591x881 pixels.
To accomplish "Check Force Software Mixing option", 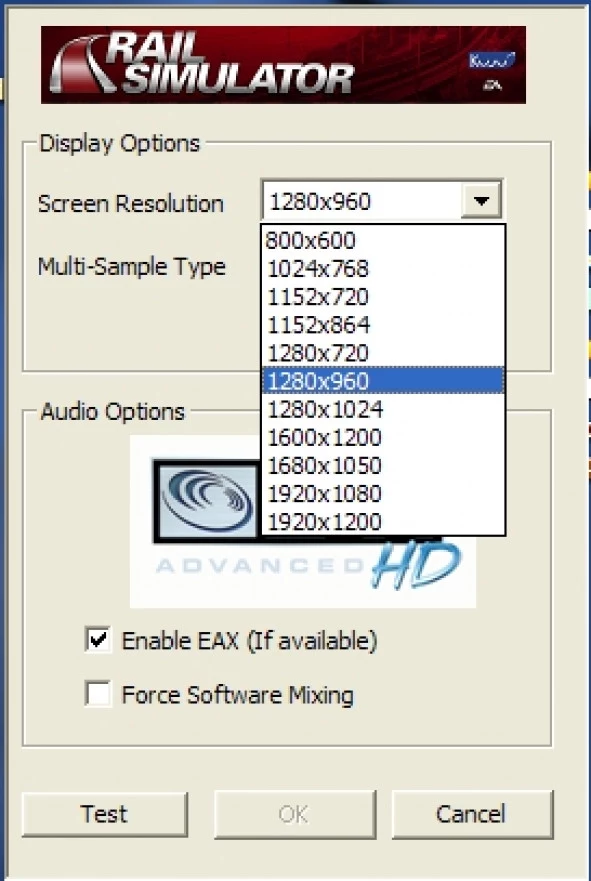I will click(98, 693).
